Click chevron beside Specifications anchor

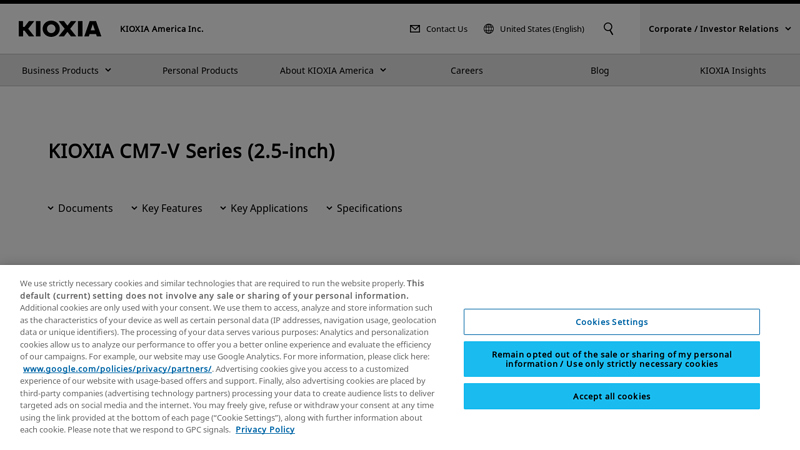pos(330,208)
